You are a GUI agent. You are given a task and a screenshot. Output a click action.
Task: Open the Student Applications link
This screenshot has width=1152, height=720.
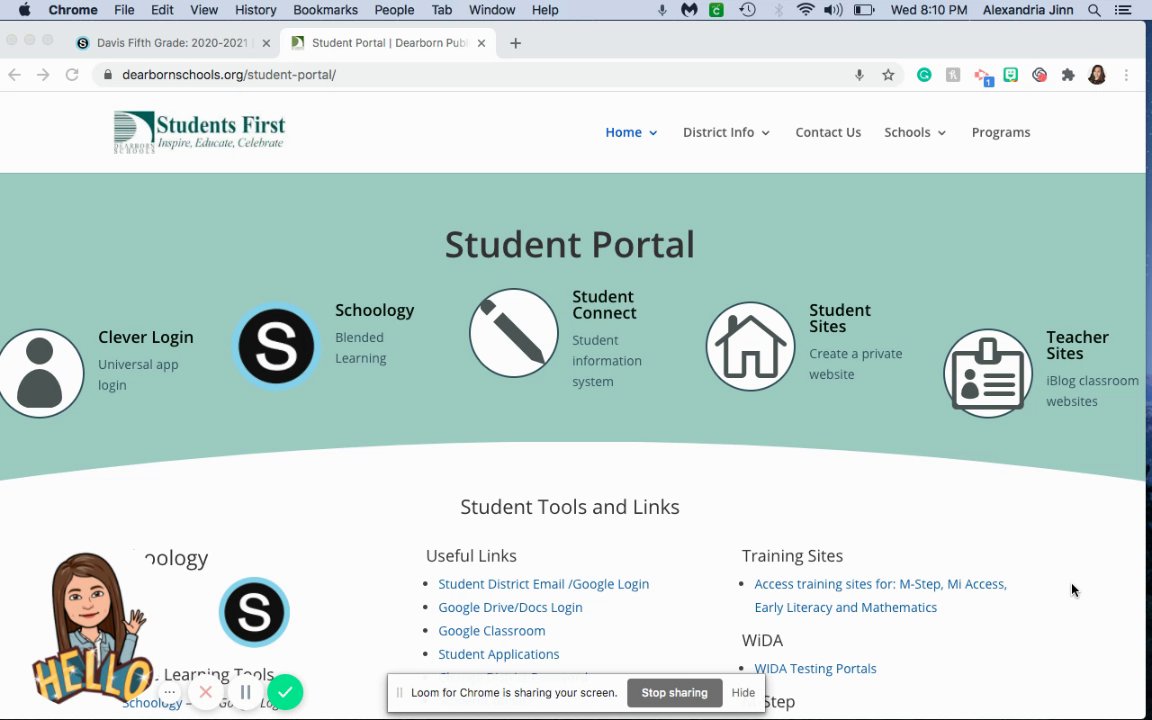tap(499, 654)
